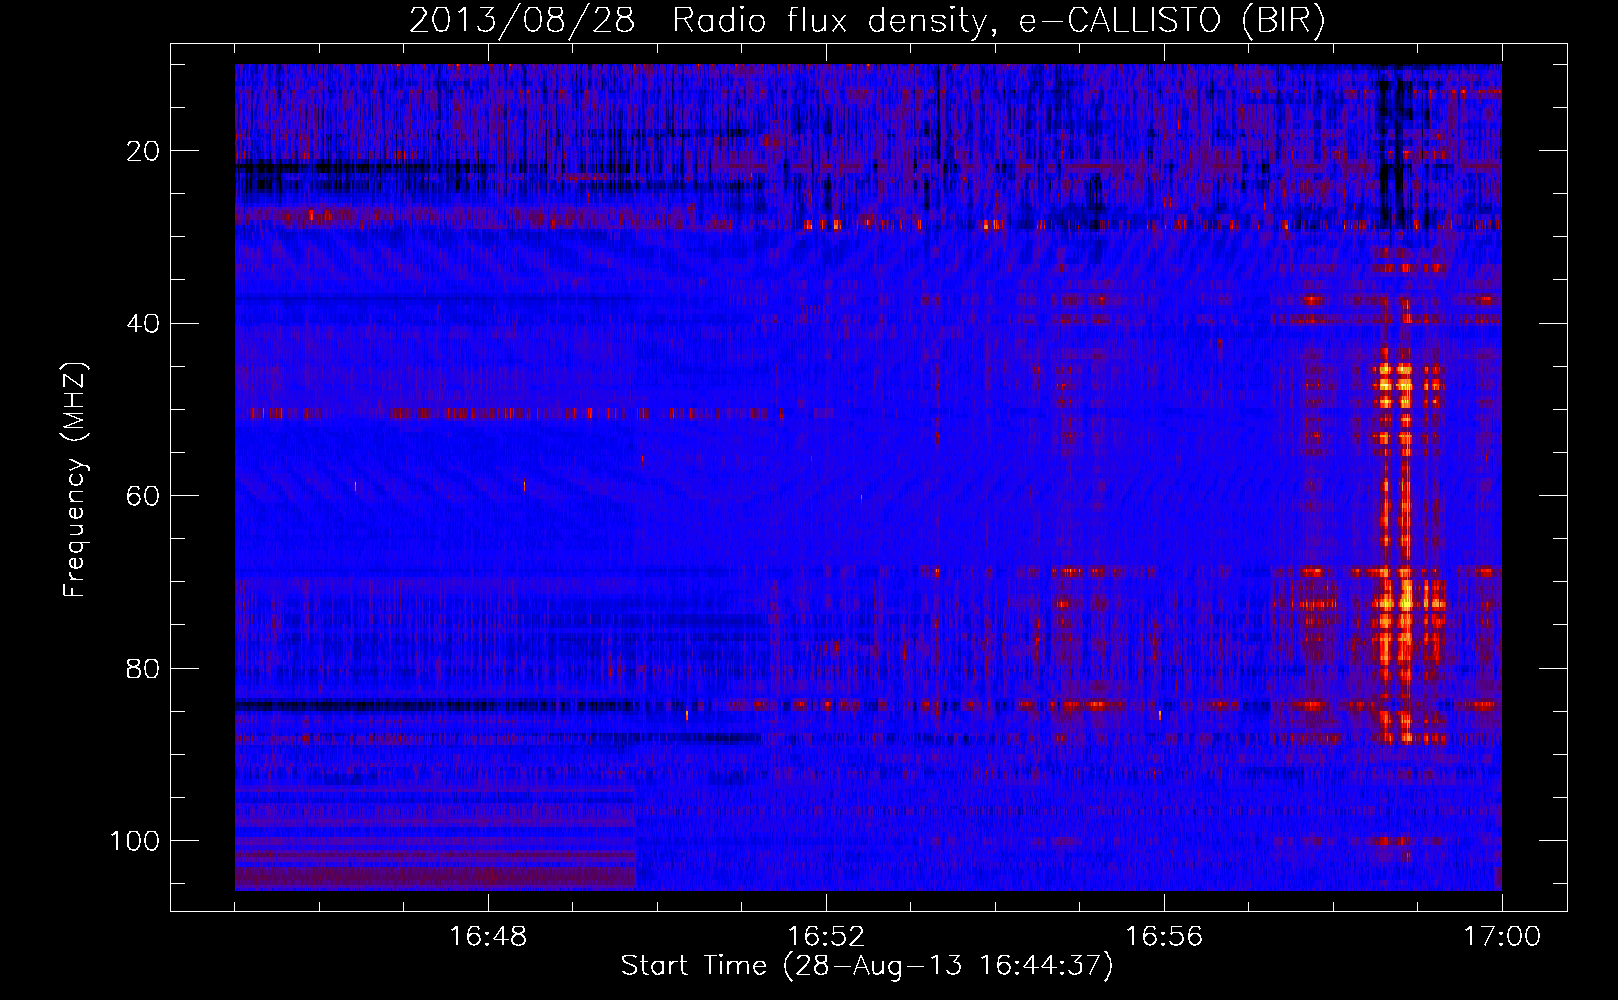Click the 60 MHz frequency tick label
The height and width of the screenshot is (1000, 1618).
tap(144, 496)
